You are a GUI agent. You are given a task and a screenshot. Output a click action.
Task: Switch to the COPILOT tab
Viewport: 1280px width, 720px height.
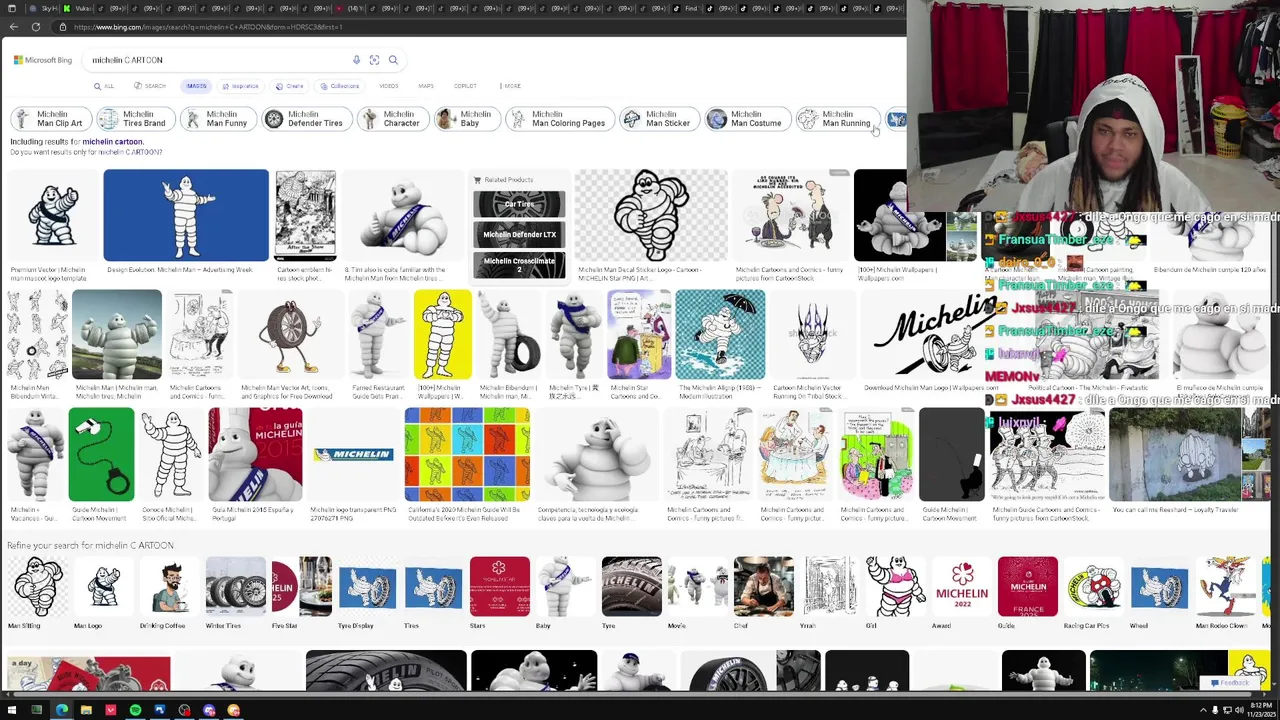click(465, 86)
